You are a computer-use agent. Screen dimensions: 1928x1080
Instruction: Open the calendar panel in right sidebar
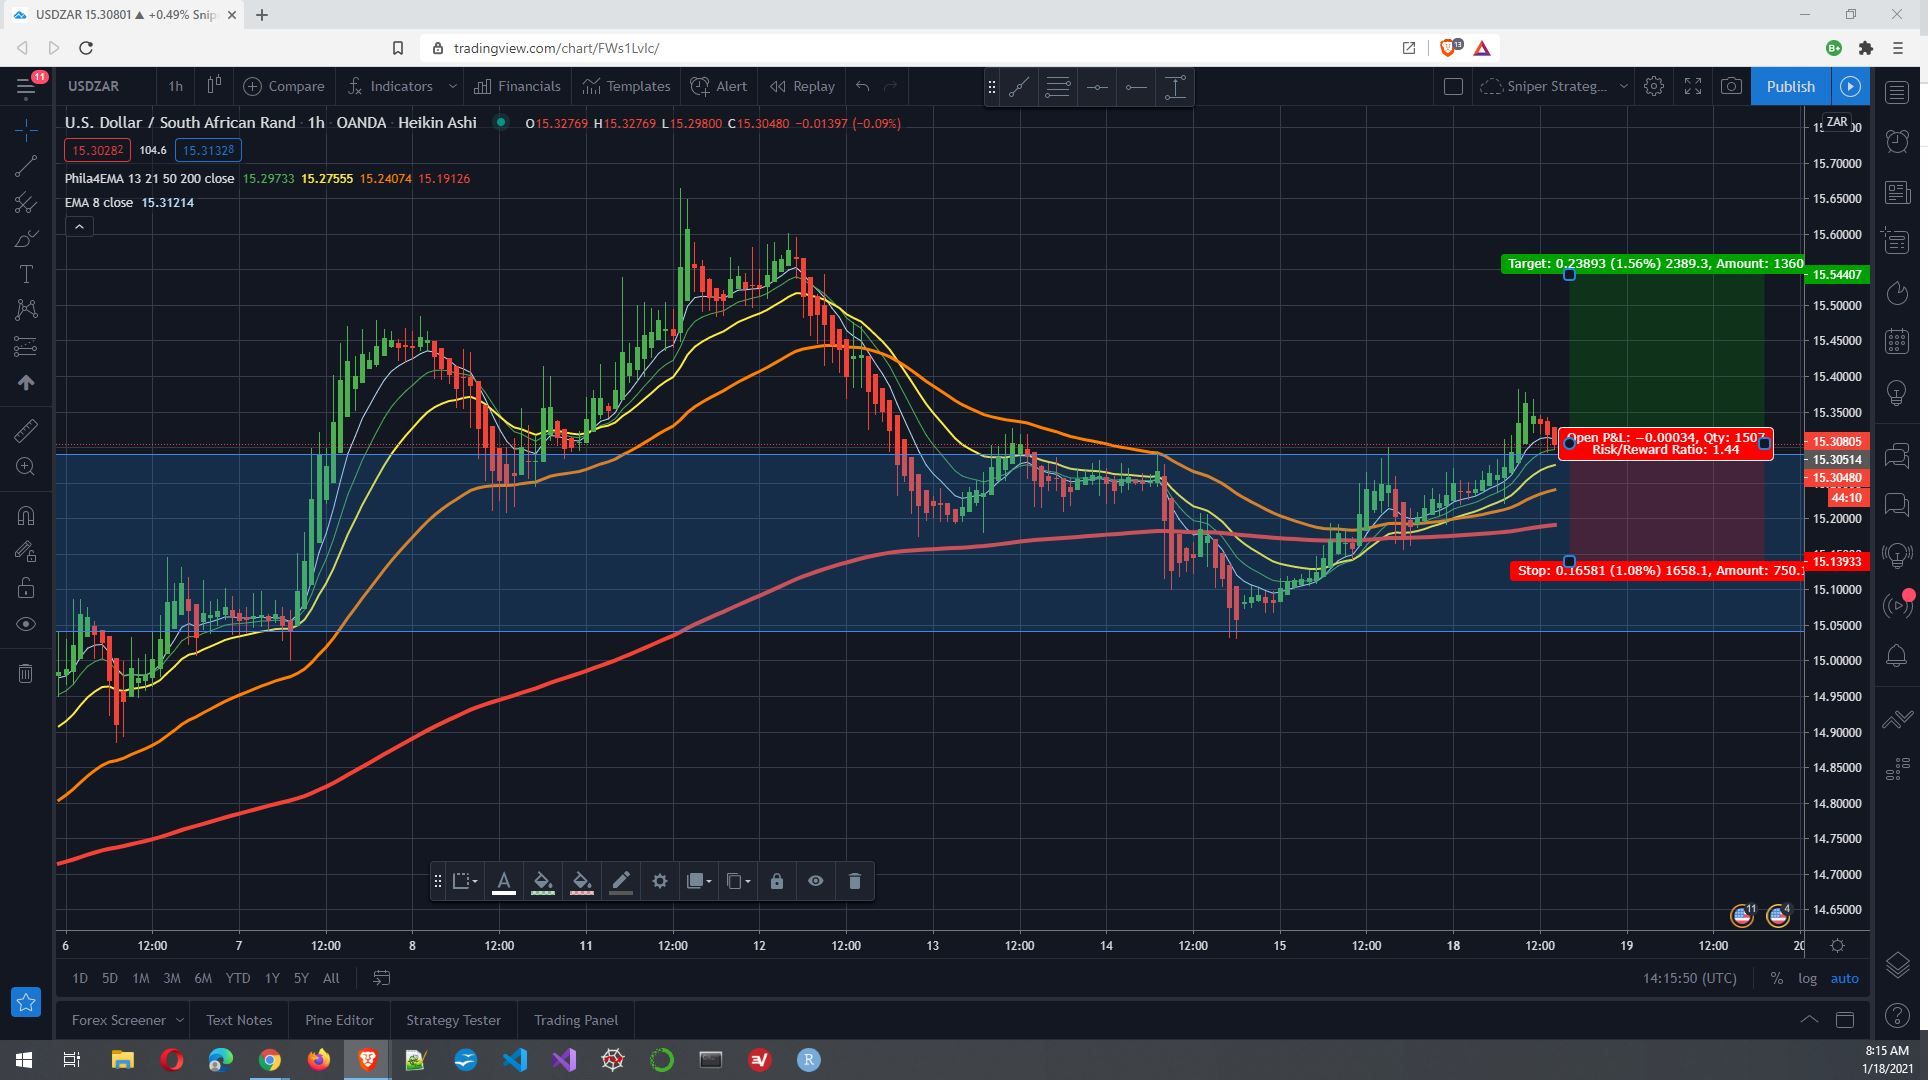1897,341
